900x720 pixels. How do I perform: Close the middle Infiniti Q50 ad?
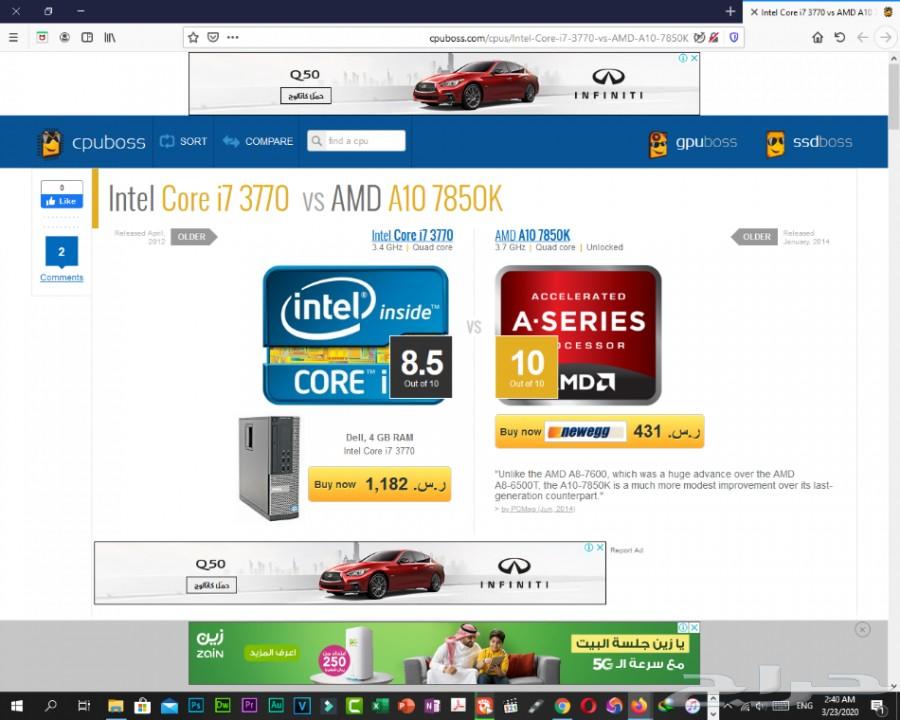(x=600, y=547)
